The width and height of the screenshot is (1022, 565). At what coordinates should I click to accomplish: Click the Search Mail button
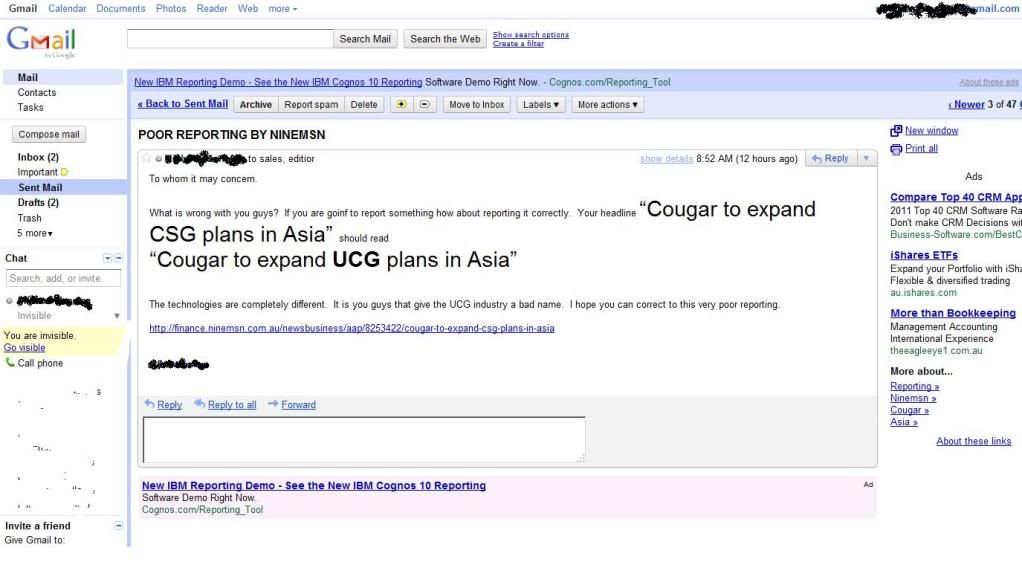click(x=365, y=39)
